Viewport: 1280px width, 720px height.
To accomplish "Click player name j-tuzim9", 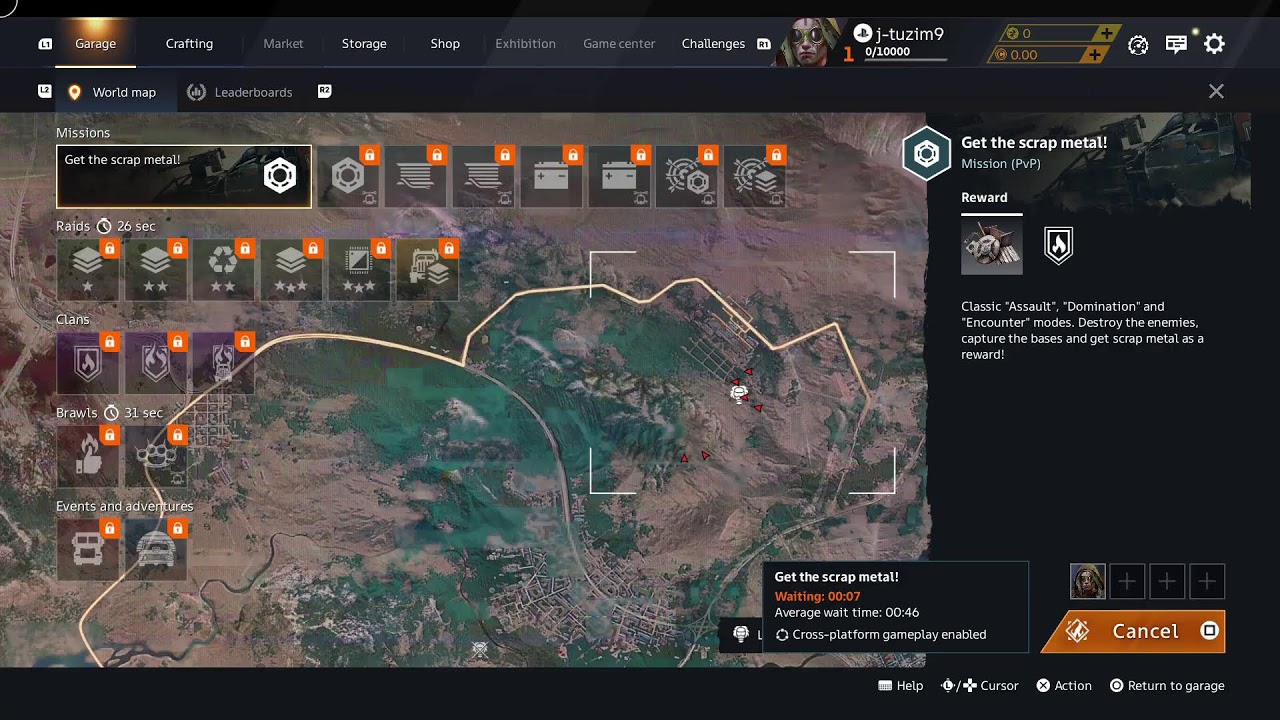I will [x=909, y=34].
